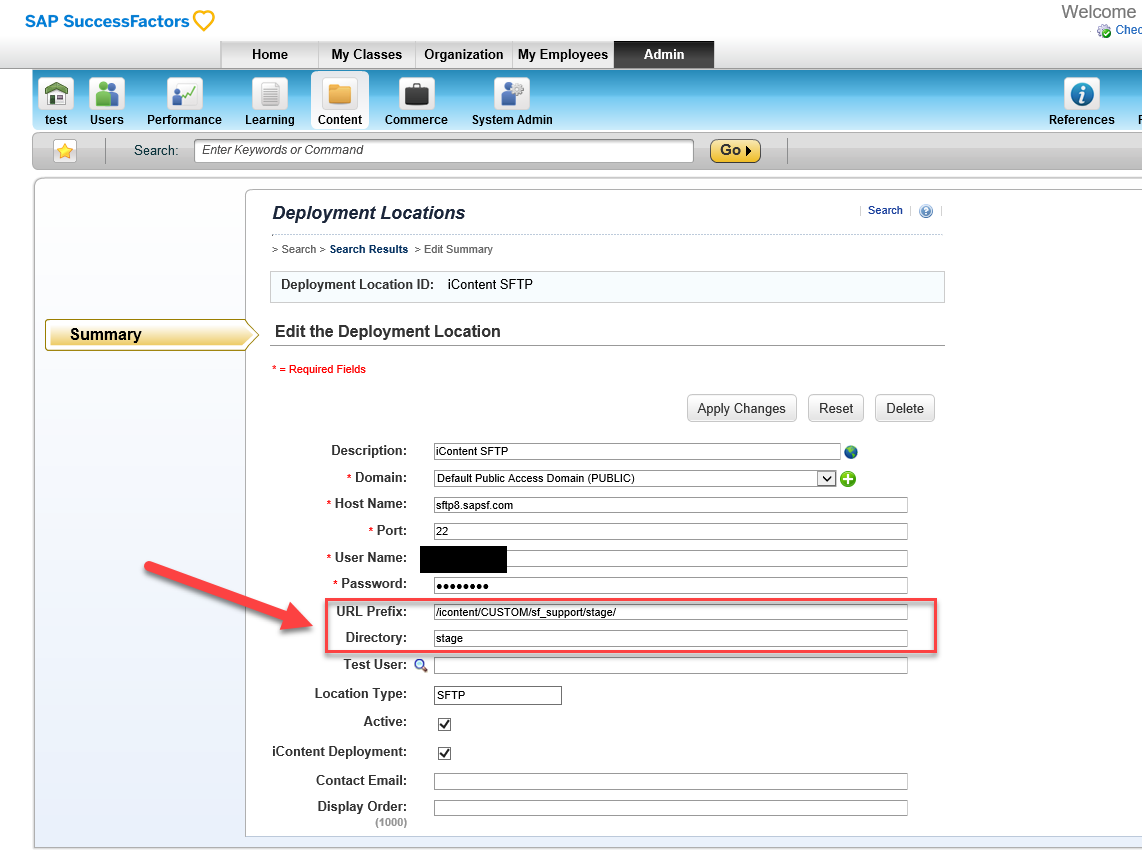Click the User Name input field
The height and width of the screenshot is (855, 1142).
[671, 559]
